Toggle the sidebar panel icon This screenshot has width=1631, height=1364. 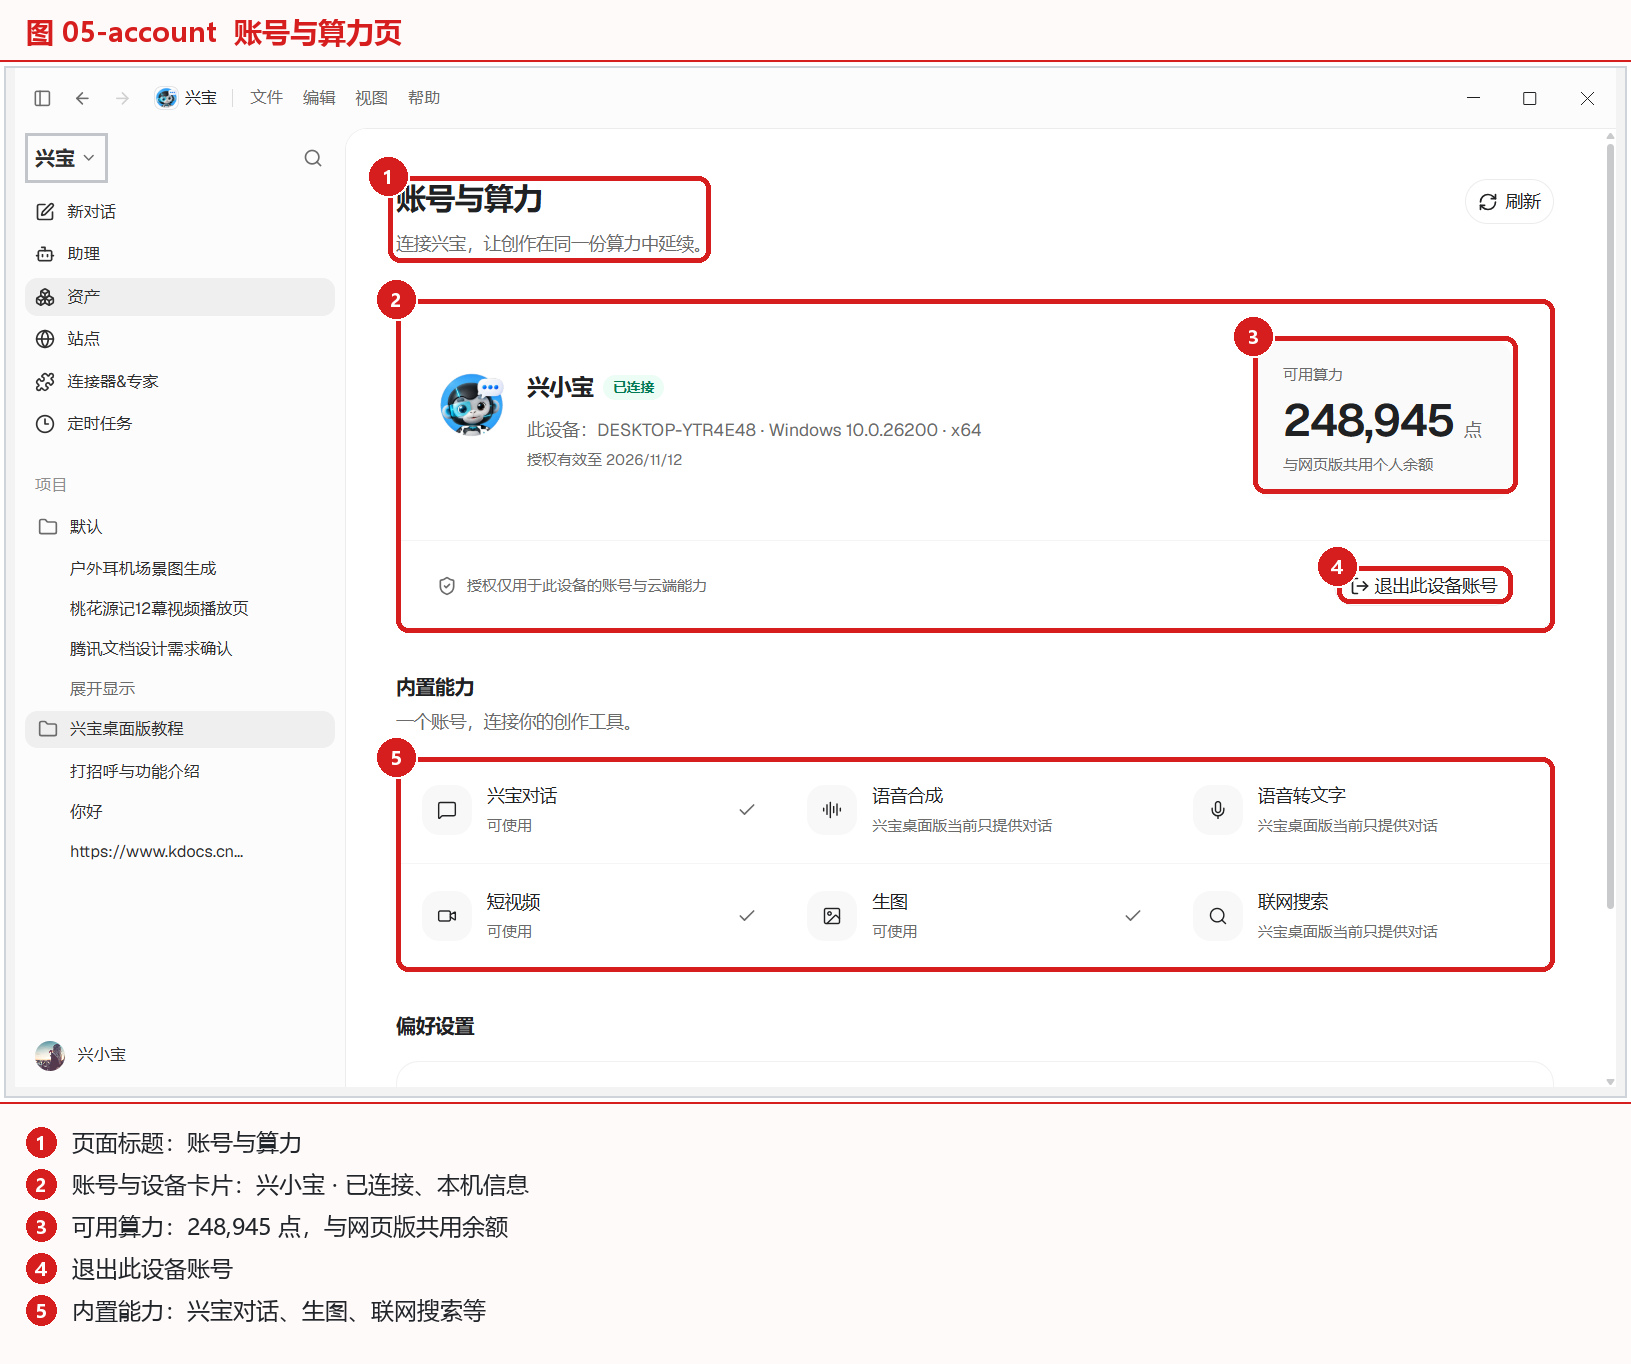(42, 98)
